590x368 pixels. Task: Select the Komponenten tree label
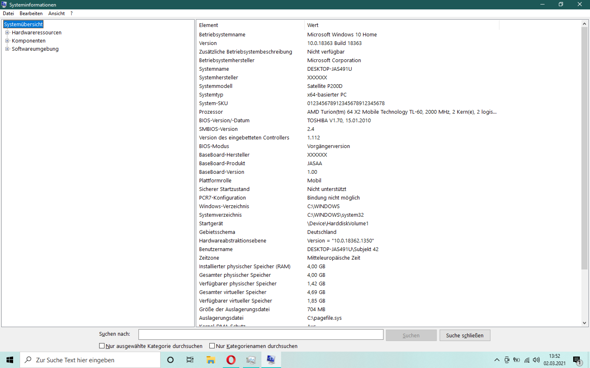(29, 41)
